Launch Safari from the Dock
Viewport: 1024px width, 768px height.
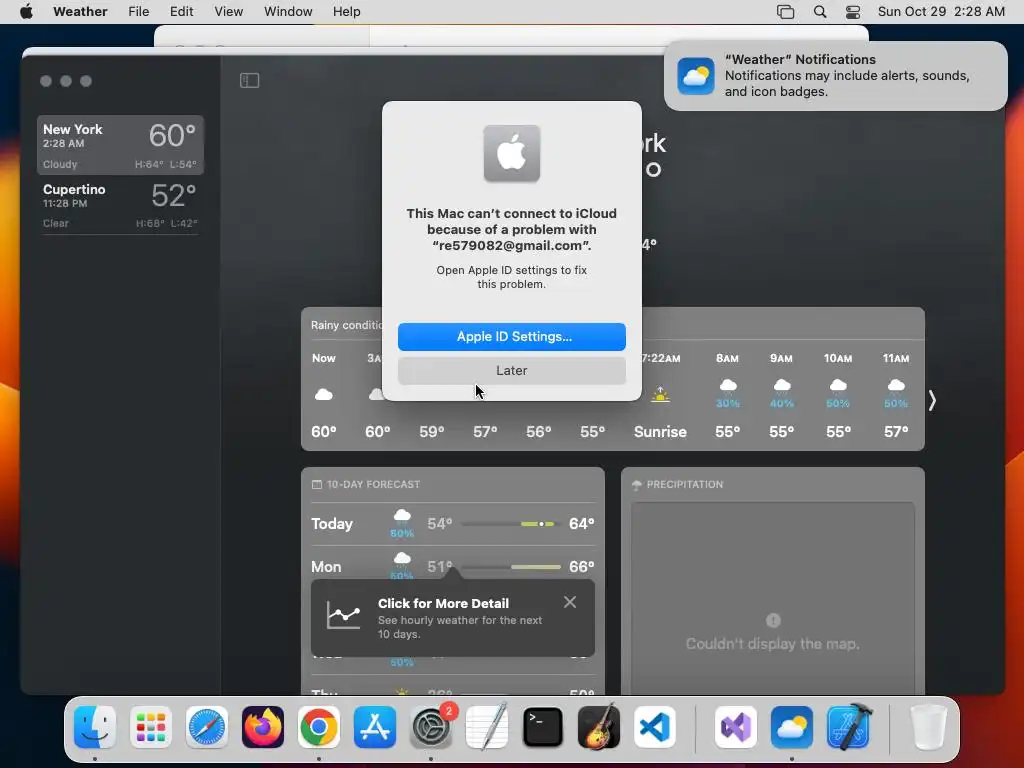point(207,727)
